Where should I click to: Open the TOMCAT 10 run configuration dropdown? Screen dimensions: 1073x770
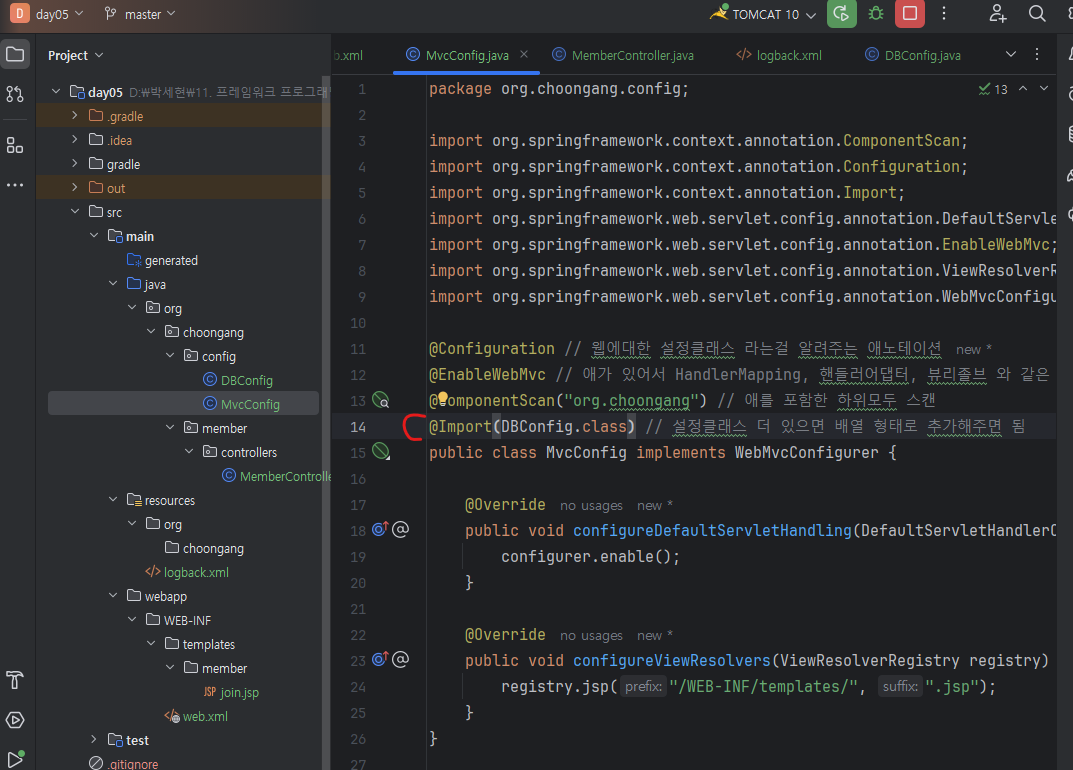coord(768,14)
